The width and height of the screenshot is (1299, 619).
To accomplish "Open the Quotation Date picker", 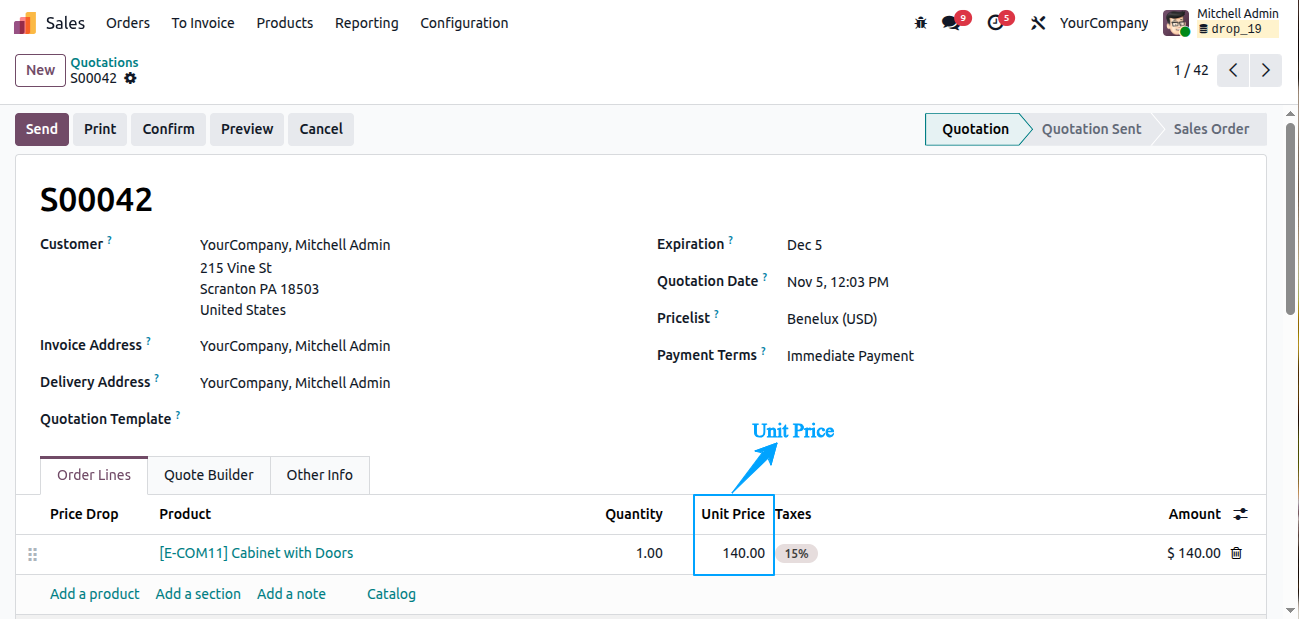I will pos(838,282).
